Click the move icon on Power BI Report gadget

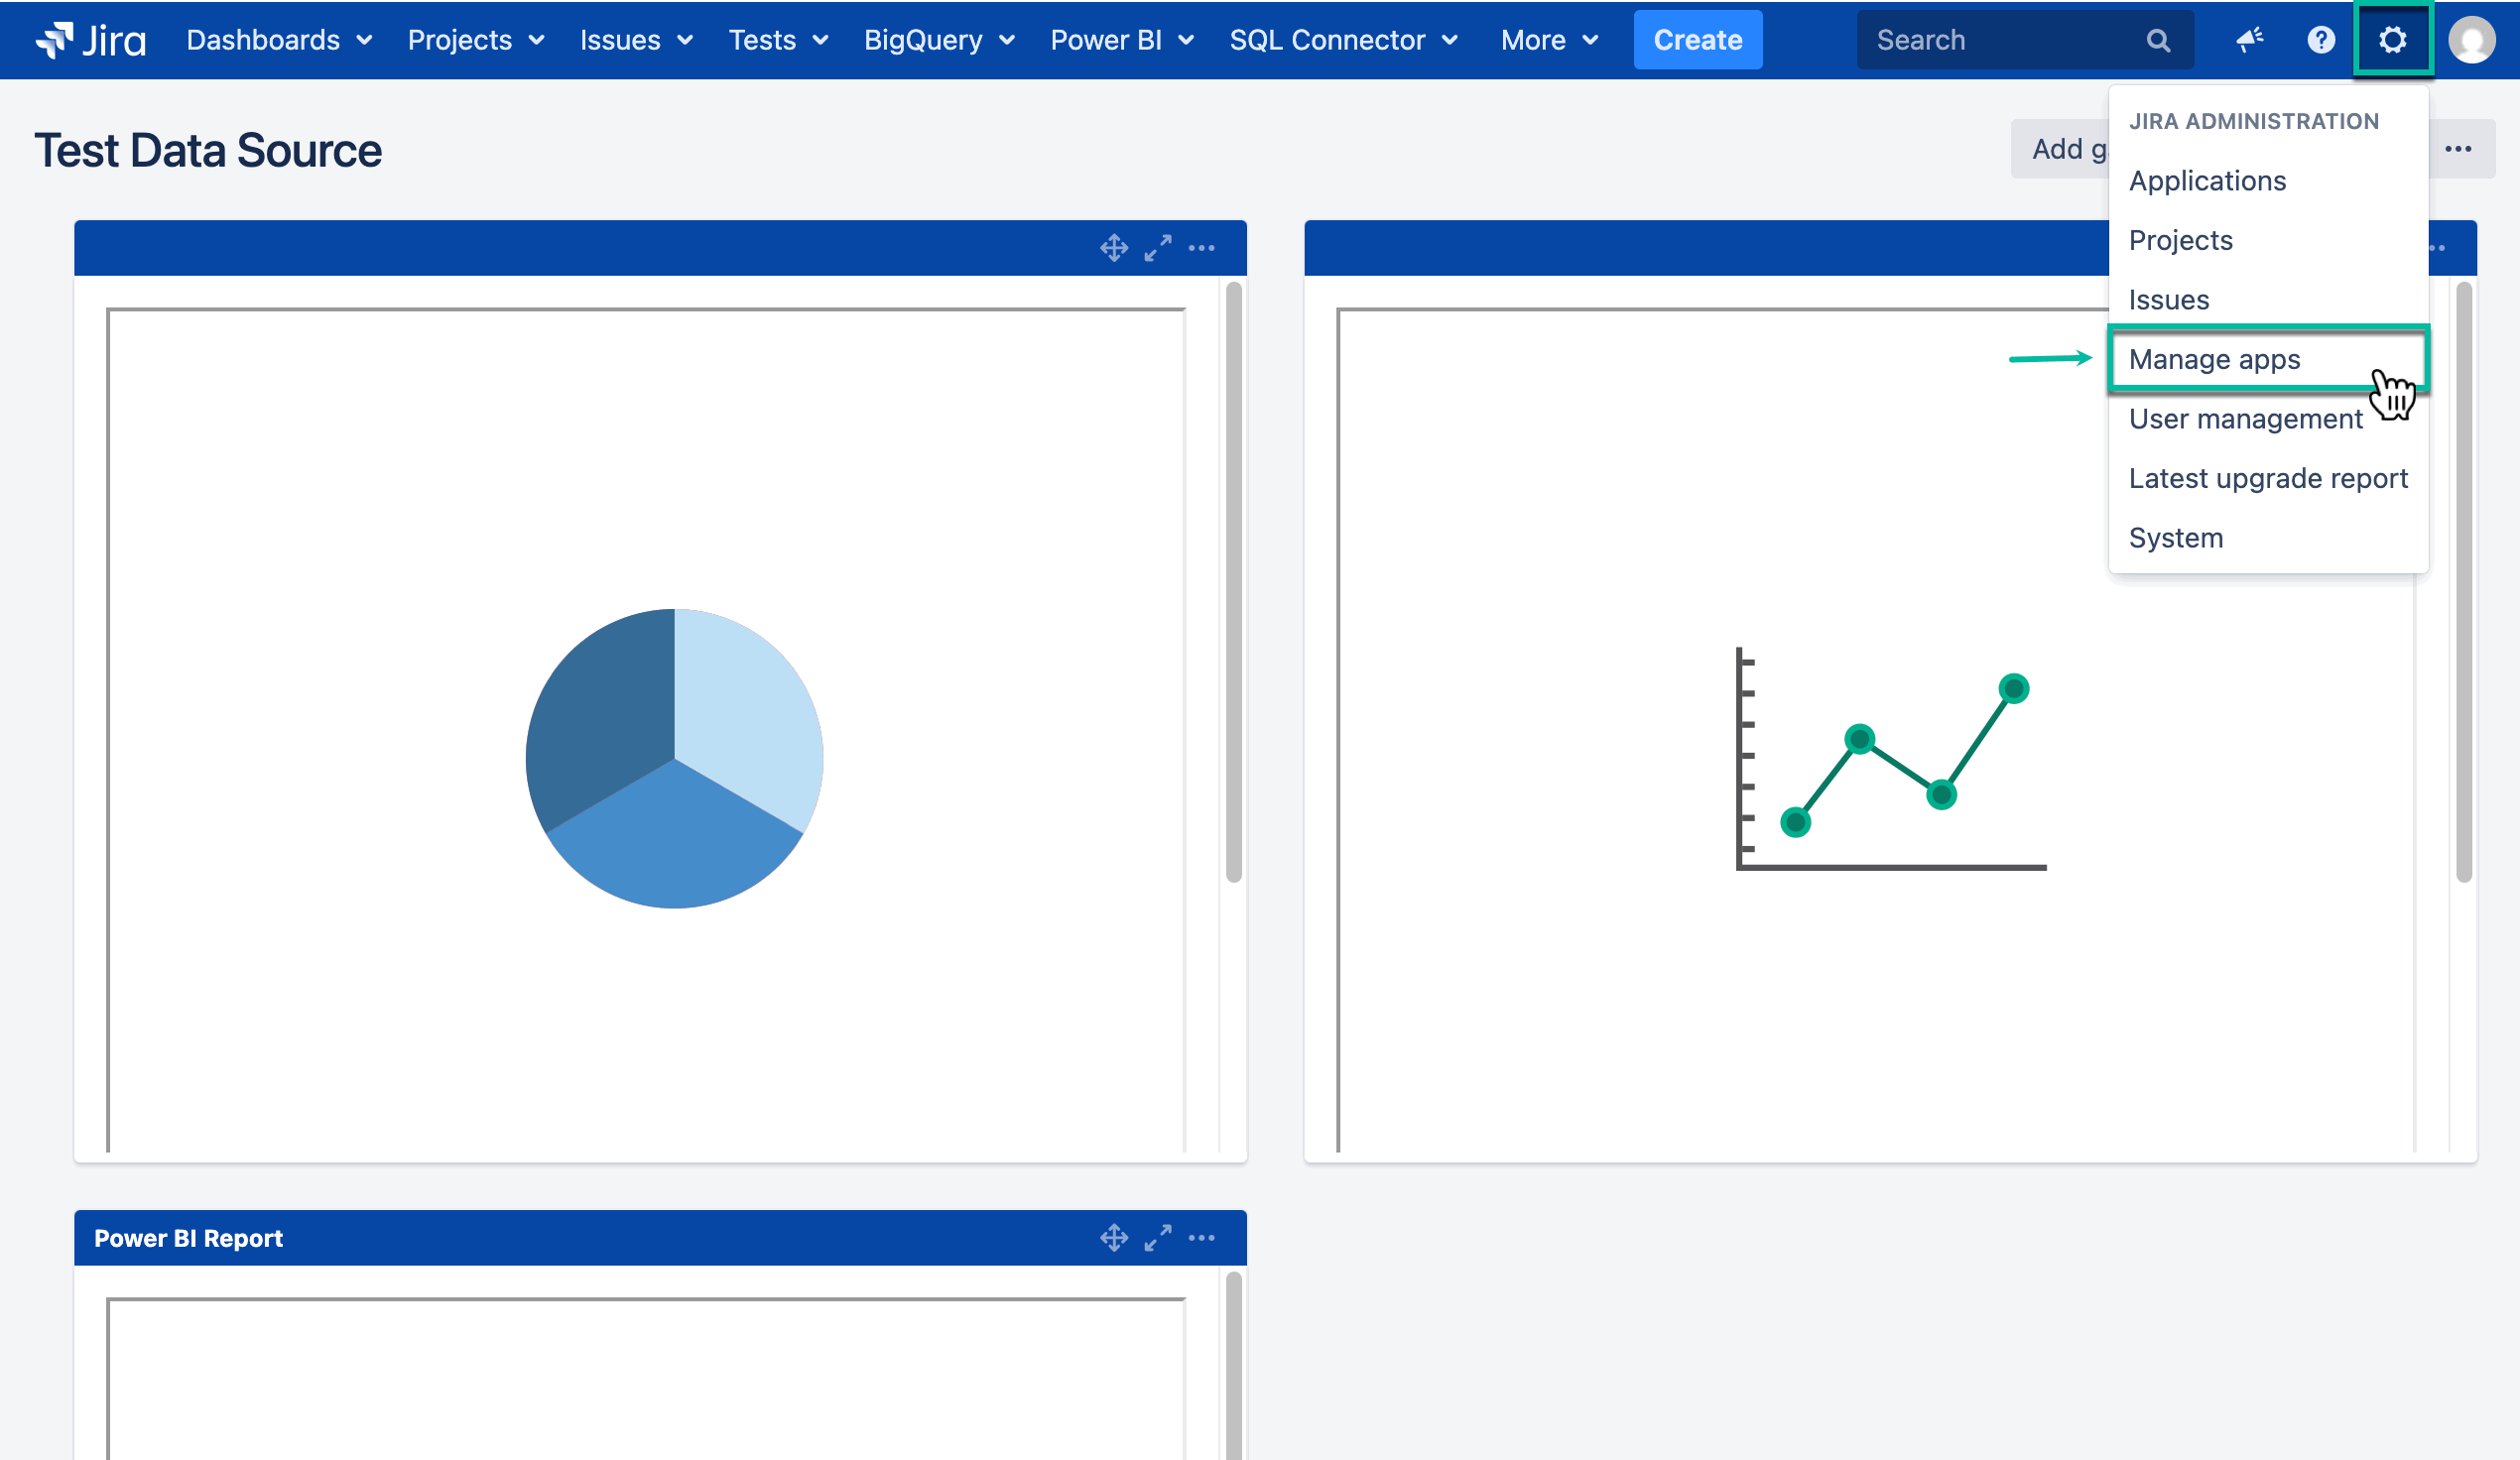point(1113,1238)
